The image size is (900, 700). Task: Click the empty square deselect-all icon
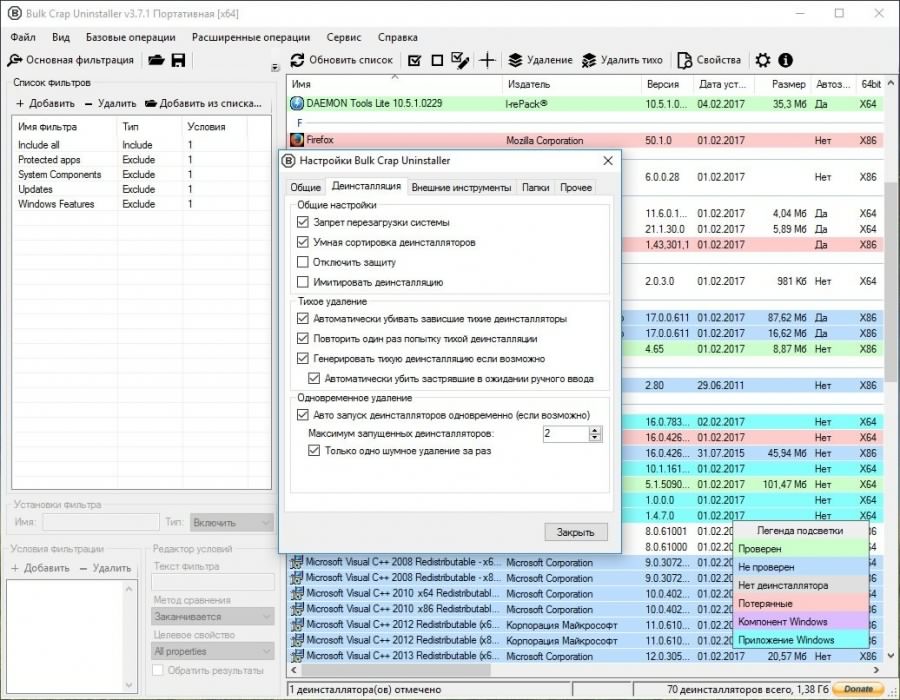pos(437,60)
